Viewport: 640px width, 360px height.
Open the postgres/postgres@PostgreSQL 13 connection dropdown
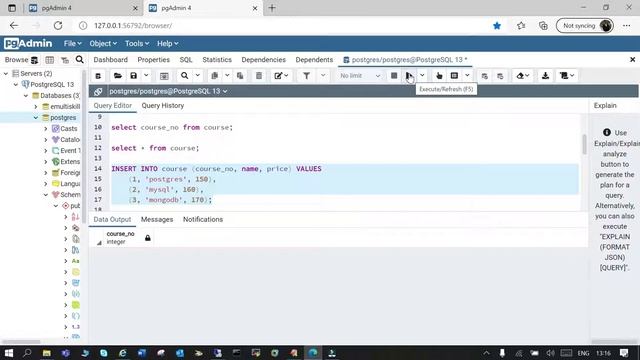click(168, 91)
